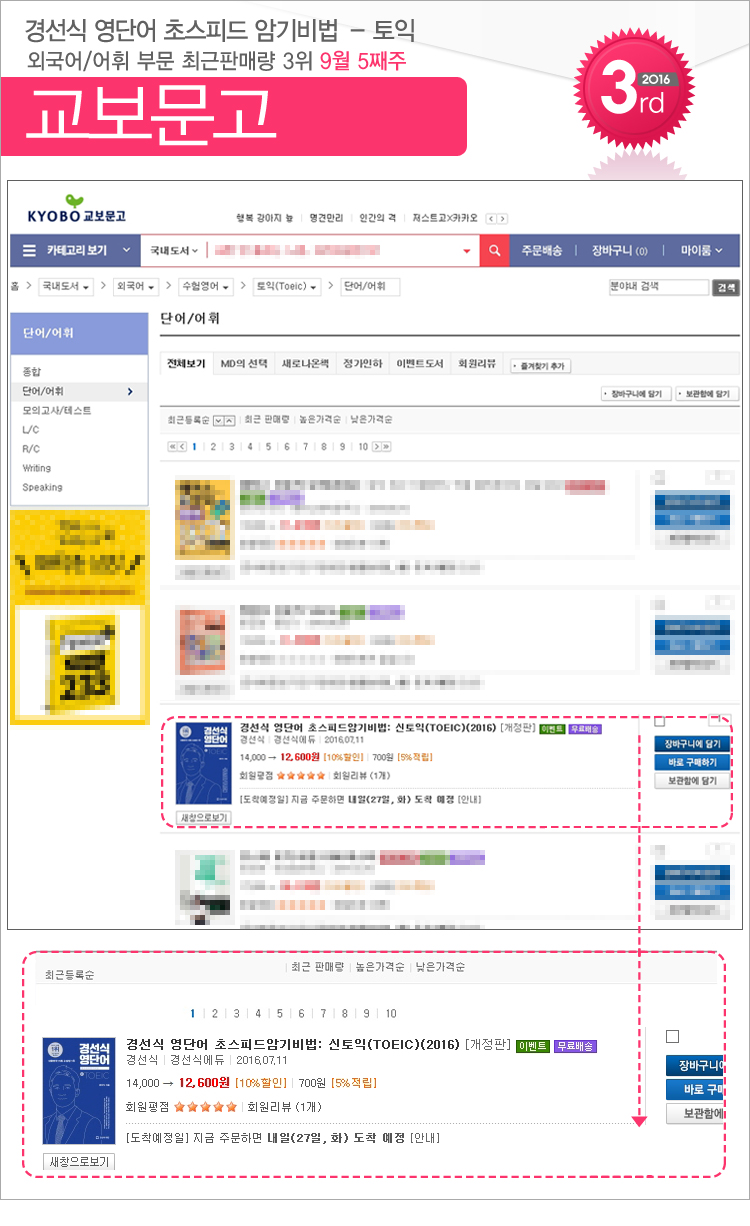Tick the checkbox in enlarged bottom listing
The image size is (750, 1226).
[672, 1036]
